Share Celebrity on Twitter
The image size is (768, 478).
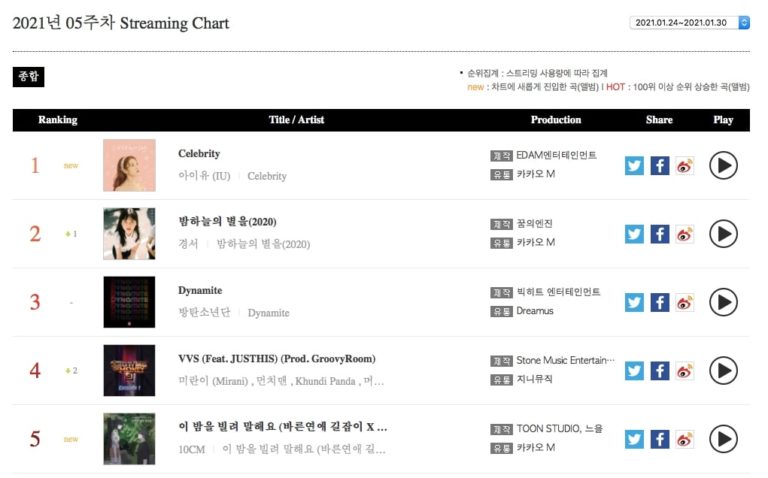click(x=634, y=165)
